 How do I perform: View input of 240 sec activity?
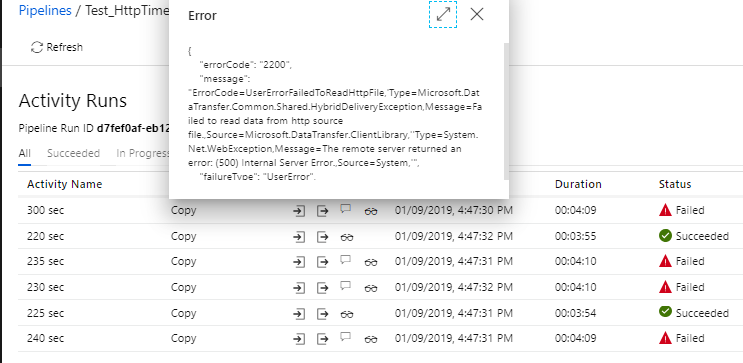(x=299, y=339)
